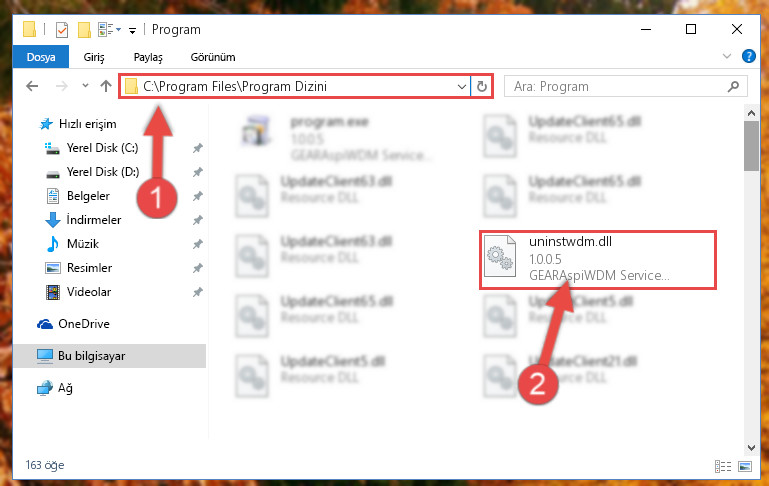Open recent locations dropdown arrow
769x486 pixels.
pos(85,86)
